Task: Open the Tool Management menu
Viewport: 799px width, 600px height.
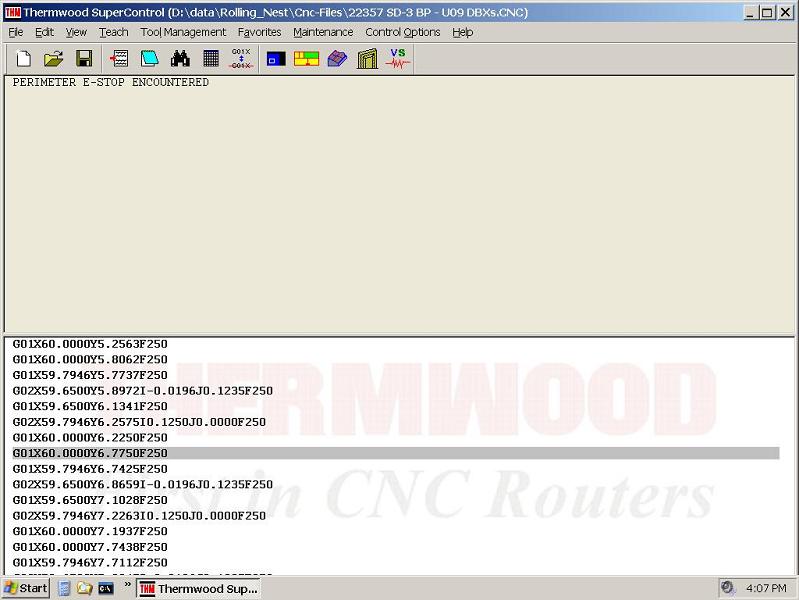Action: pyautogui.click(x=183, y=32)
